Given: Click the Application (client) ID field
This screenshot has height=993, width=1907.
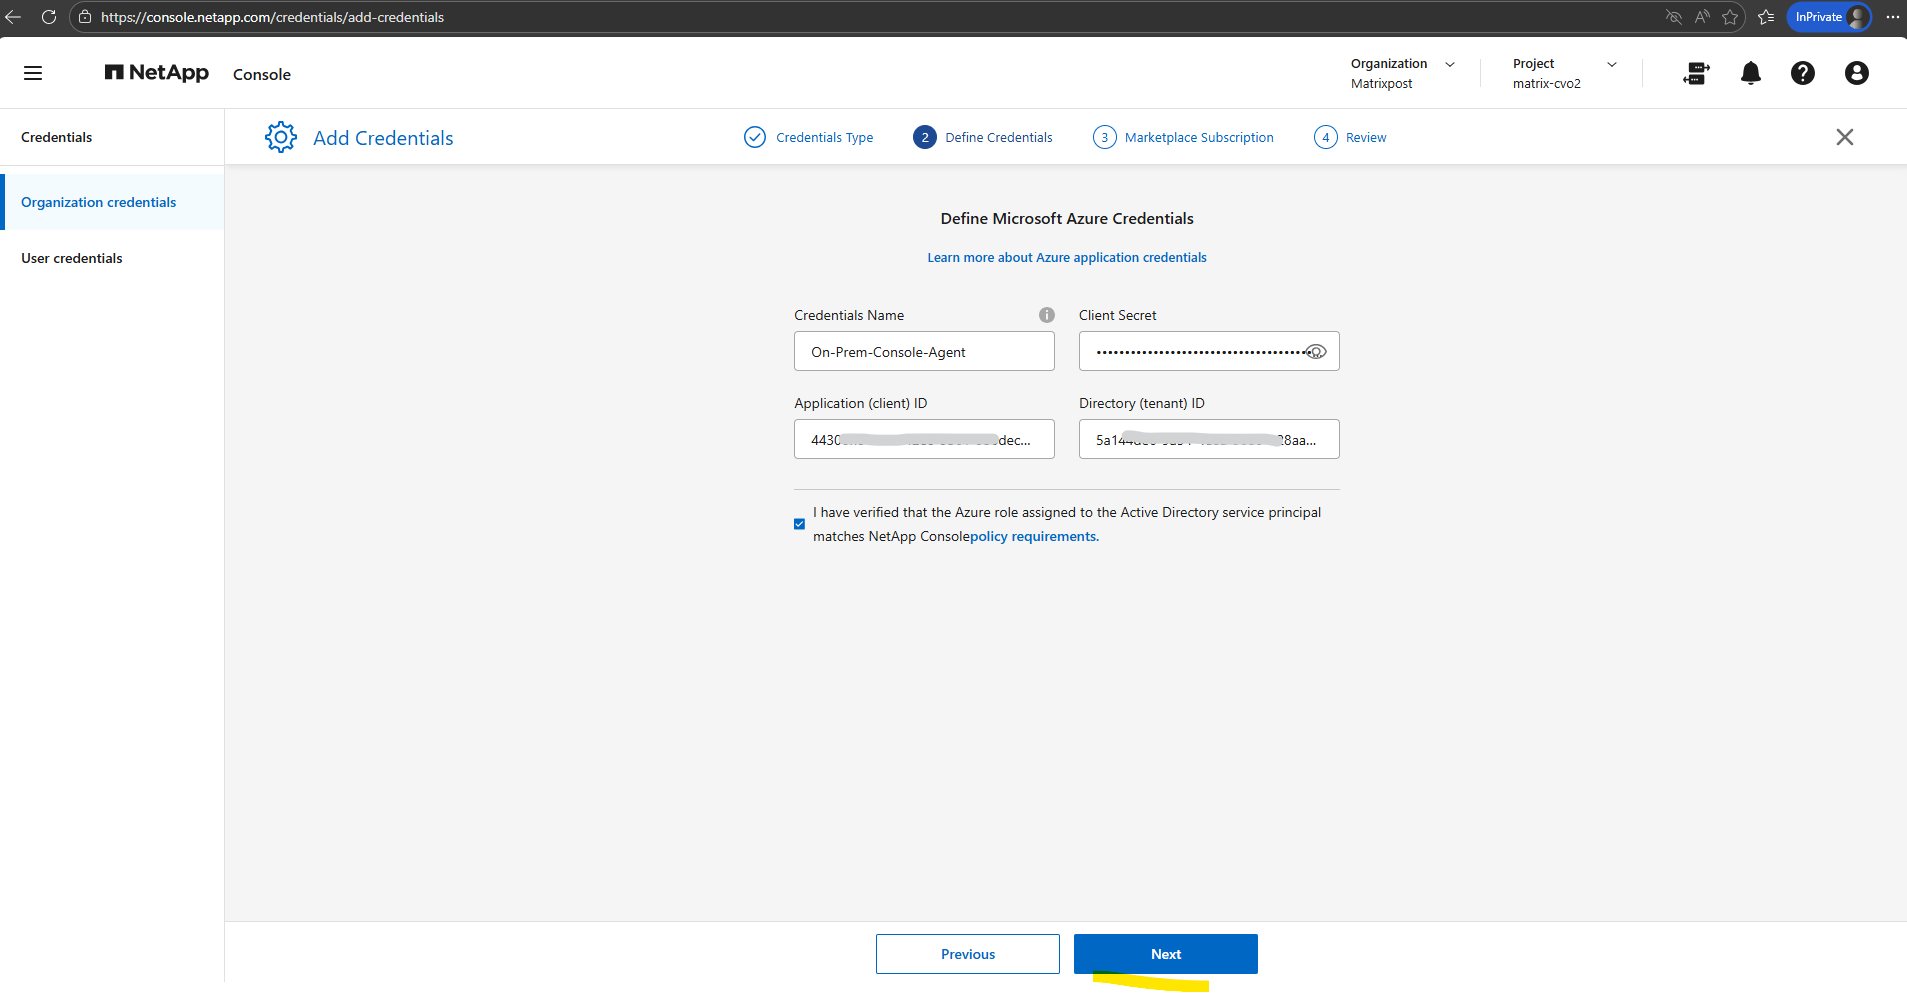Looking at the screenshot, I should tap(923, 439).
